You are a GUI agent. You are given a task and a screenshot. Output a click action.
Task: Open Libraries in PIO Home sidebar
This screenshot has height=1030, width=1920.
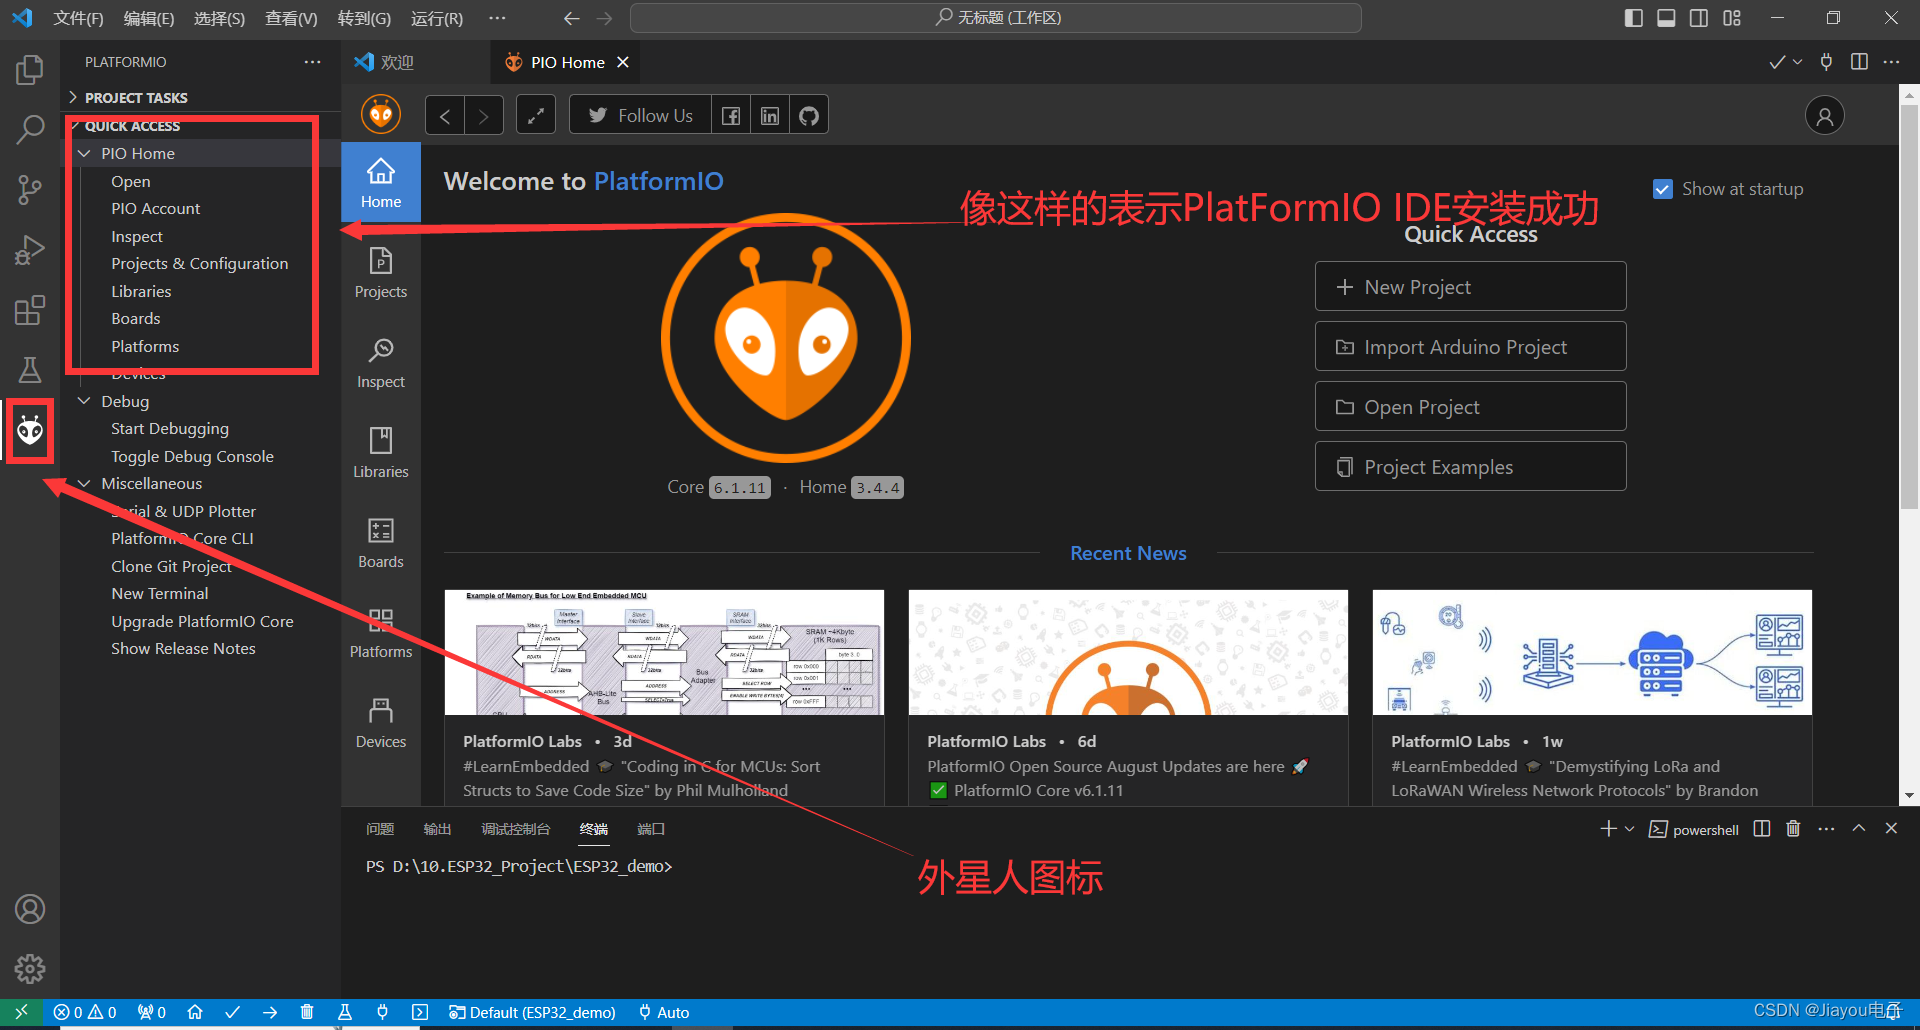pos(381,453)
